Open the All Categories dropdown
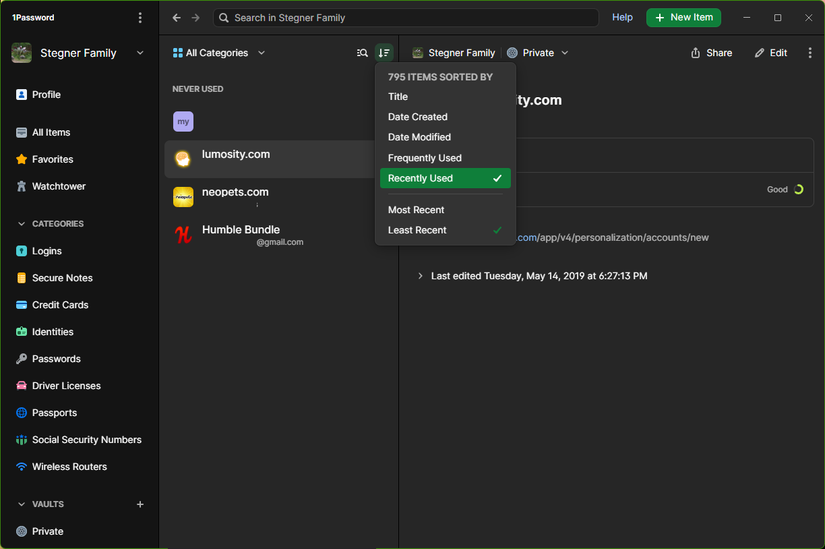The height and width of the screenshot is (549, 825). pyautogui.click(x=219, y=53)
